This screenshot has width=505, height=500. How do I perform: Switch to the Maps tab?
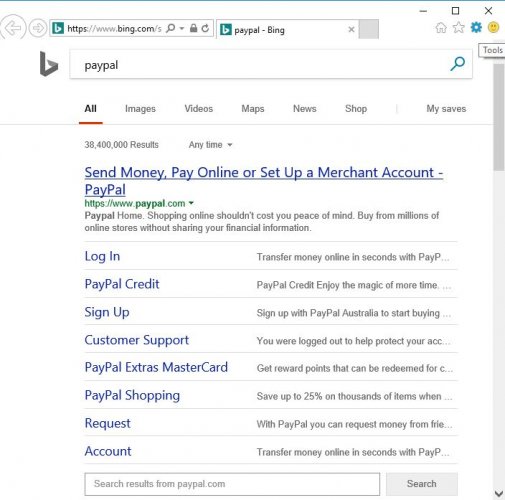[x=253, y=109]
